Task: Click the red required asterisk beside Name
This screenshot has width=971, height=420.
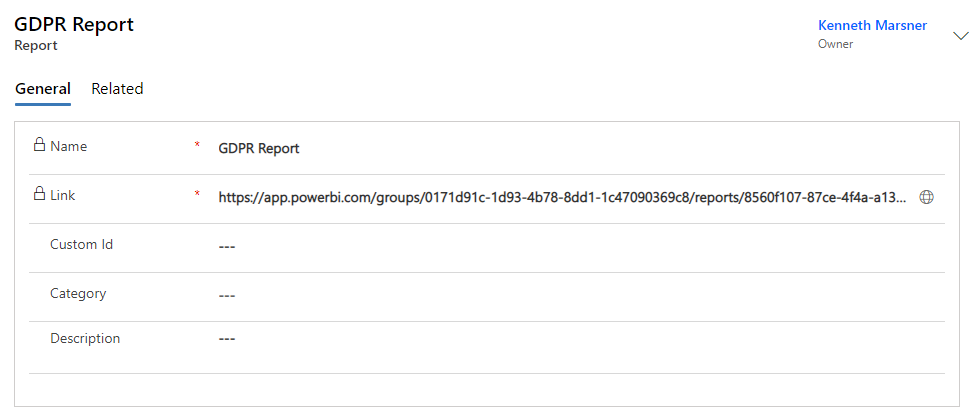Action: pos(197,147)
